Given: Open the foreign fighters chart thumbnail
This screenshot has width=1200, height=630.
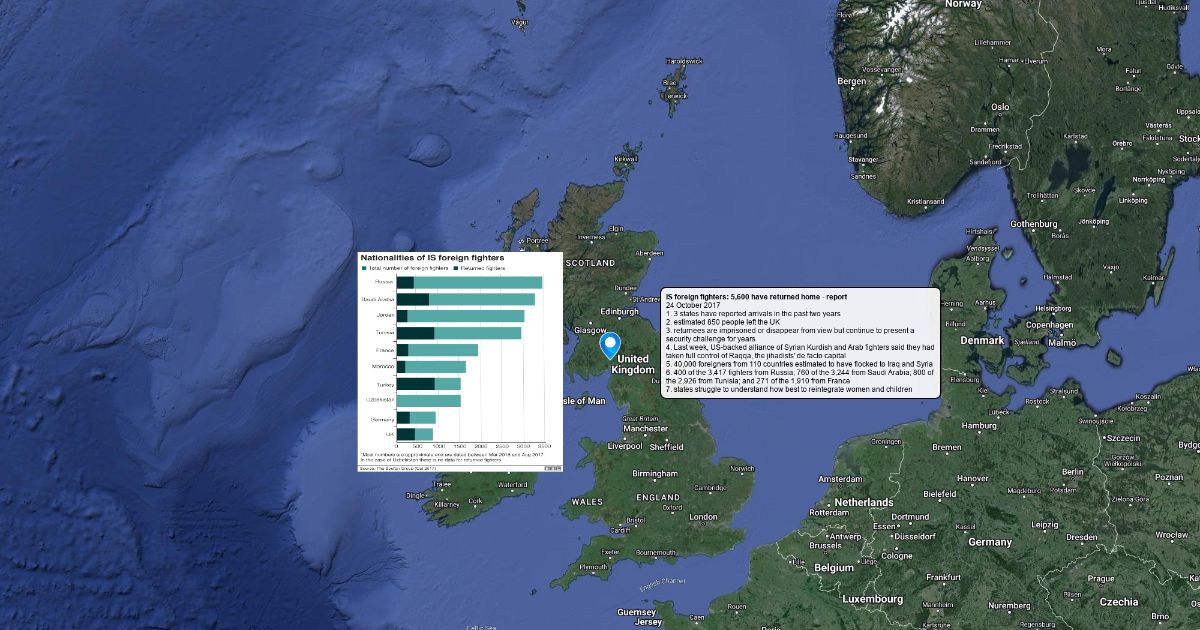Looking at the screenshot, I should pyautogui.click(x=460, y=361).
